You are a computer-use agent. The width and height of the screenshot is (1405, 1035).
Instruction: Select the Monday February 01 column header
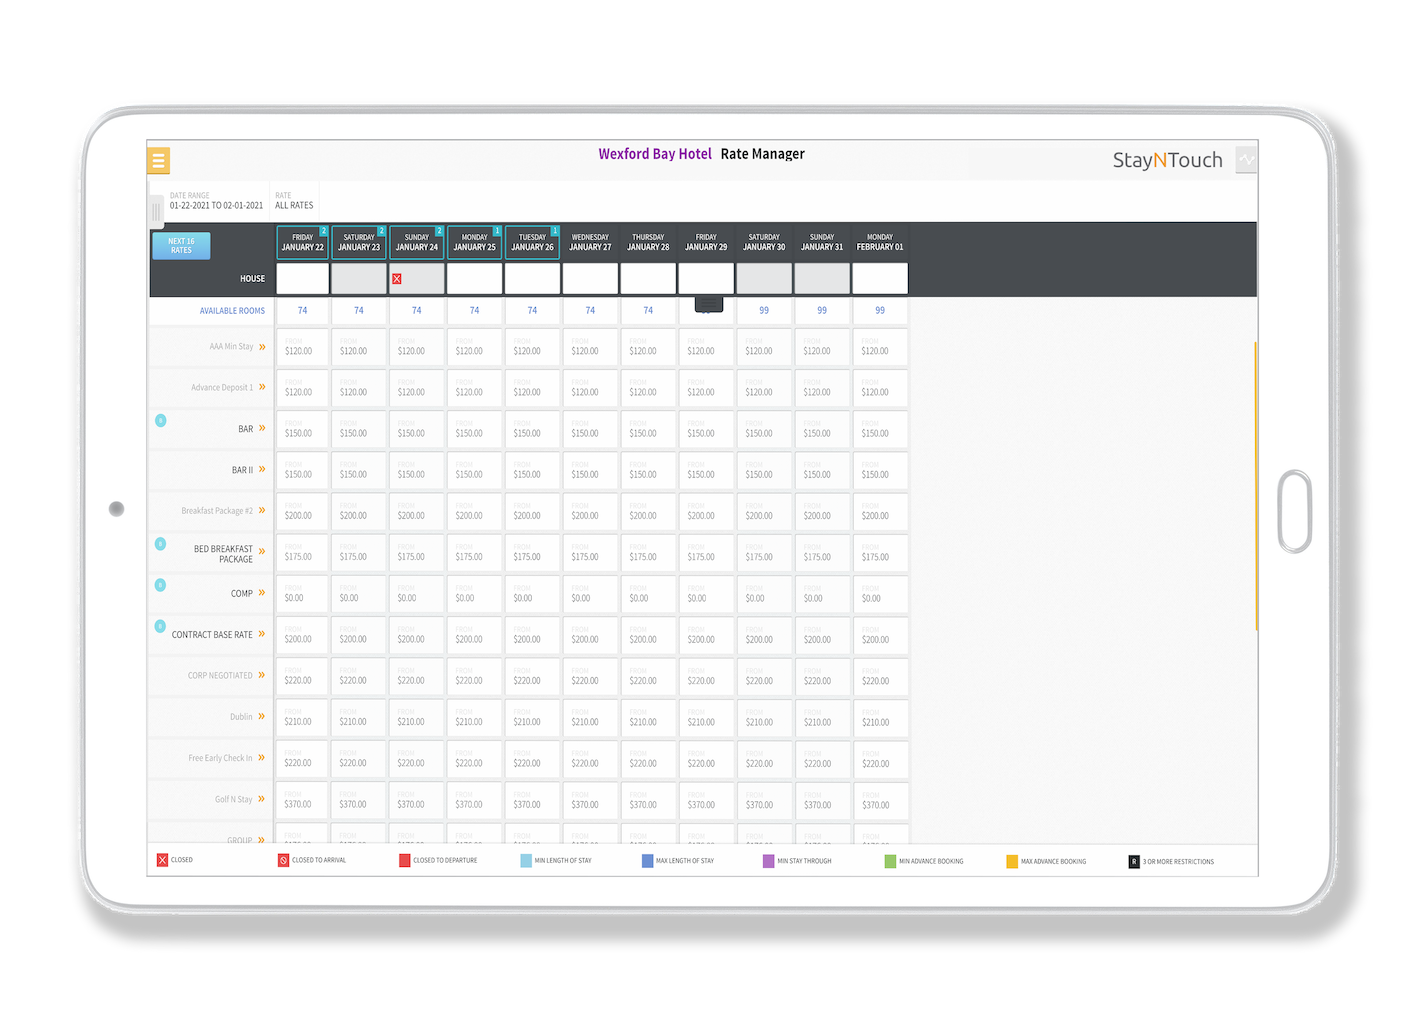pyautogui.click(x=880, y=243)
